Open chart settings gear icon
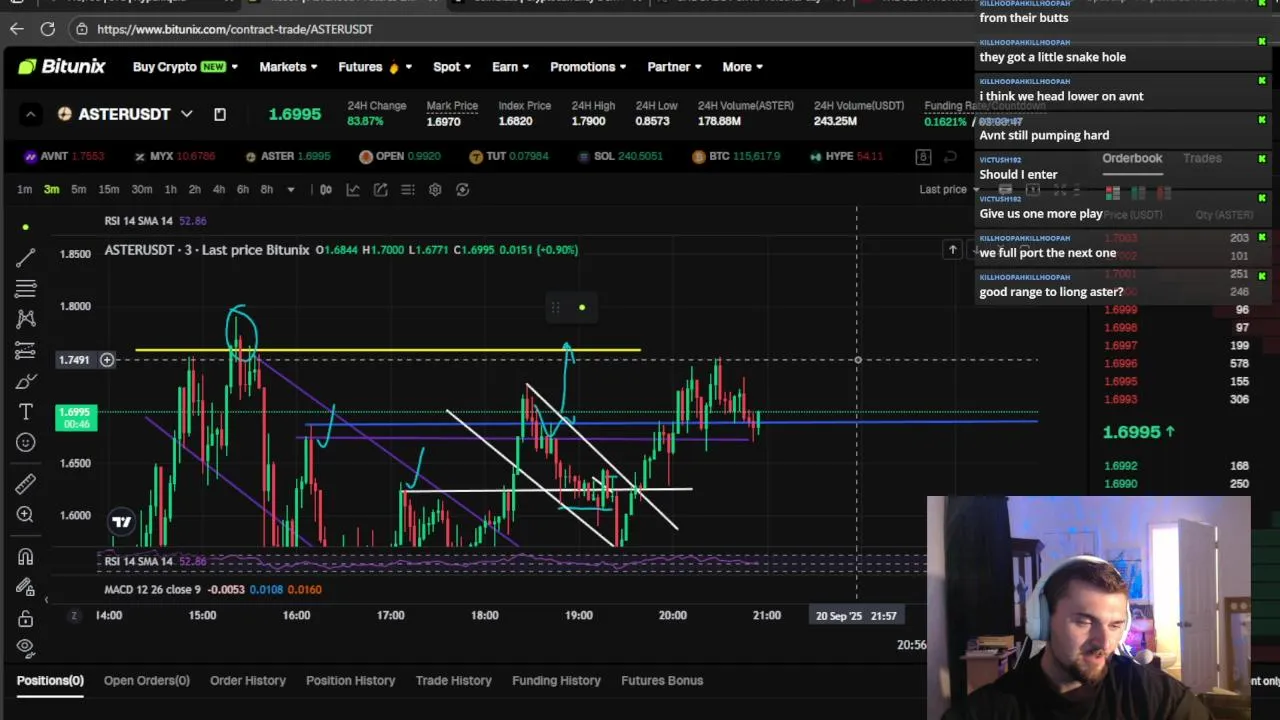 point(435,189)
